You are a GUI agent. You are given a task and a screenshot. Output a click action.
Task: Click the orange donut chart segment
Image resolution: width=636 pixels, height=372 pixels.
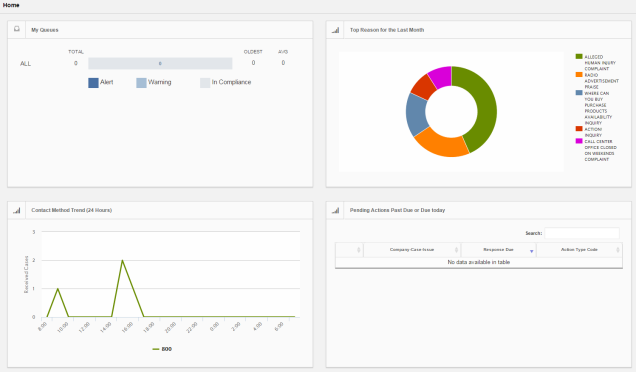tap(440, 143)
